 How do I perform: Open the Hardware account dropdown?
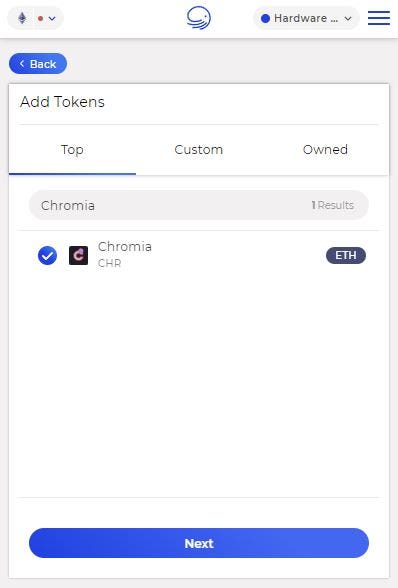click(x=306, y=18)
